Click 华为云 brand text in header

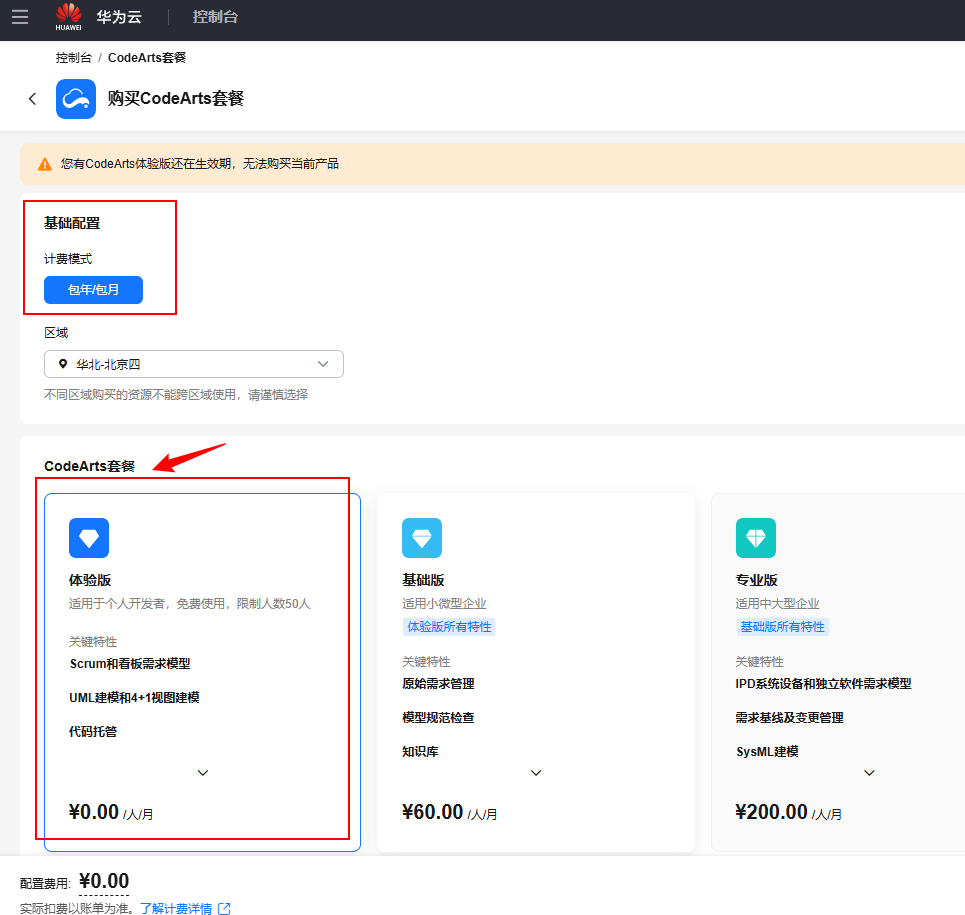tap(119, 17)
